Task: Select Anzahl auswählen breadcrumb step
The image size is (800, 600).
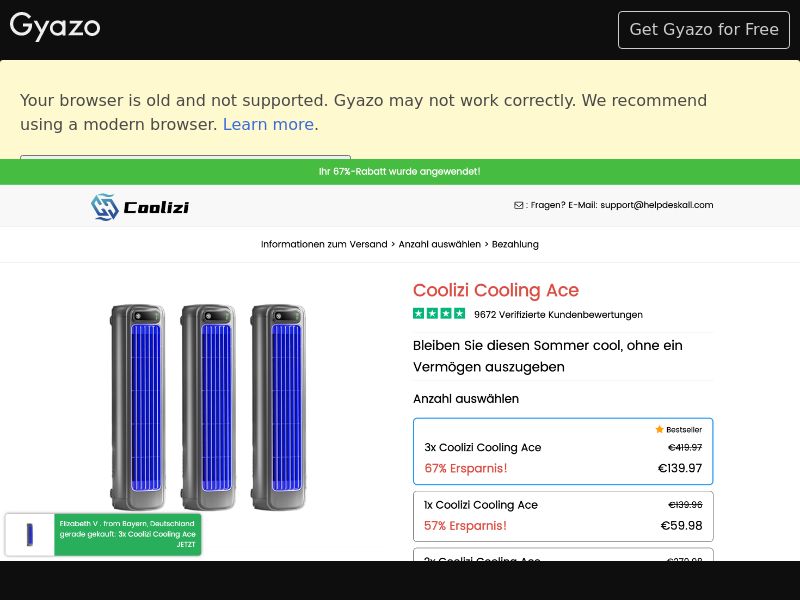Action: click(x=439, y=244)
